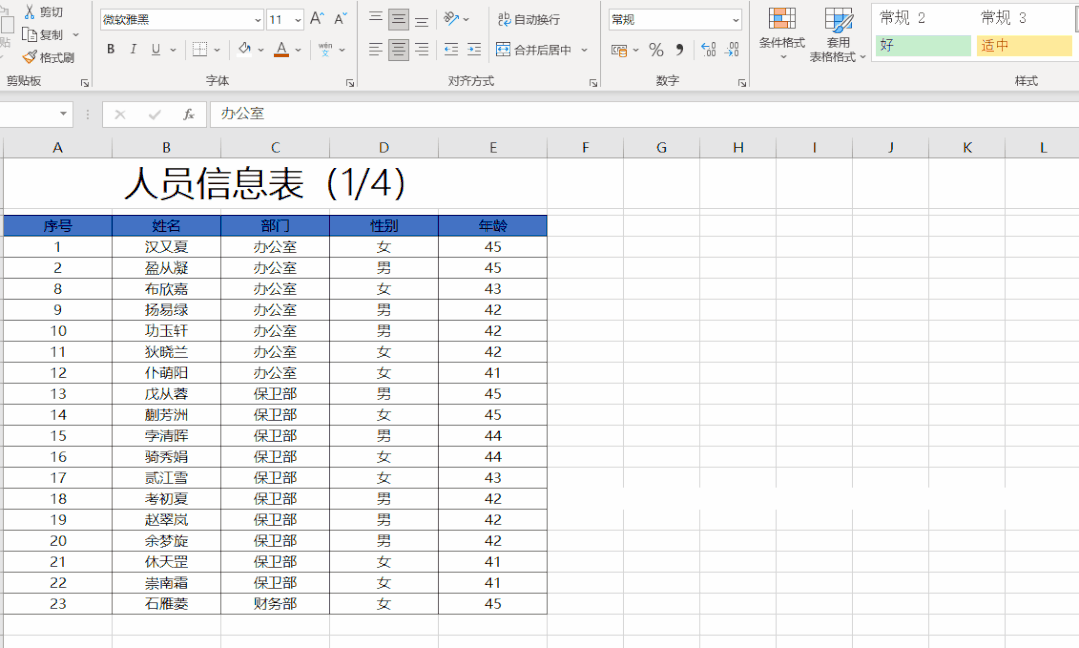Open the font color dropdown arrow
Image resolution: width=1079 pixels, height=648 pixels.
tap(298, 50)
